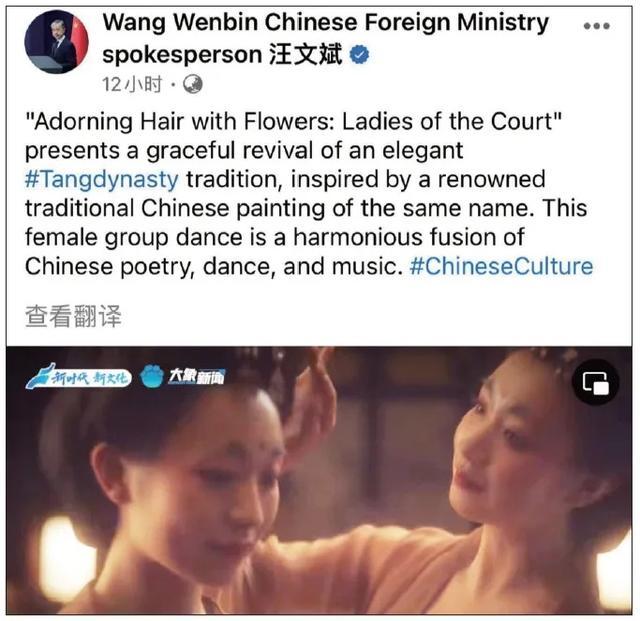Open the 12小时 post timestamp
This screenshot has height=621, width=640.
click(132, 85)
